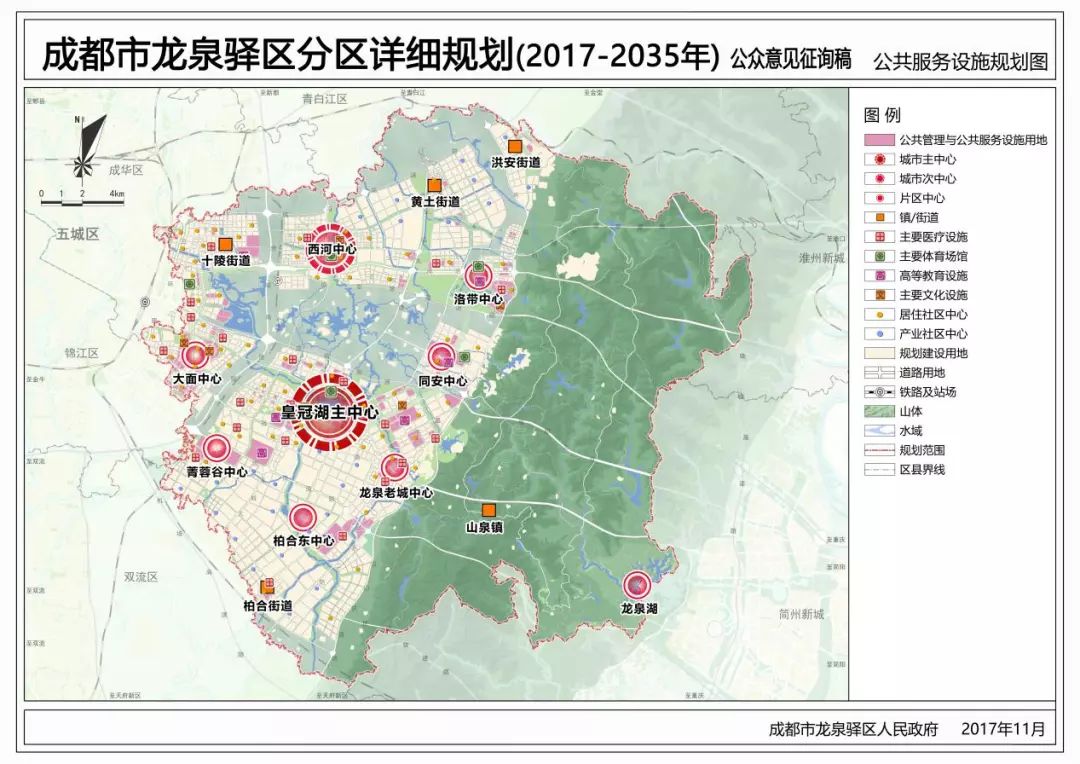Select the 主要文化设施 symbol

pos(877,292)
